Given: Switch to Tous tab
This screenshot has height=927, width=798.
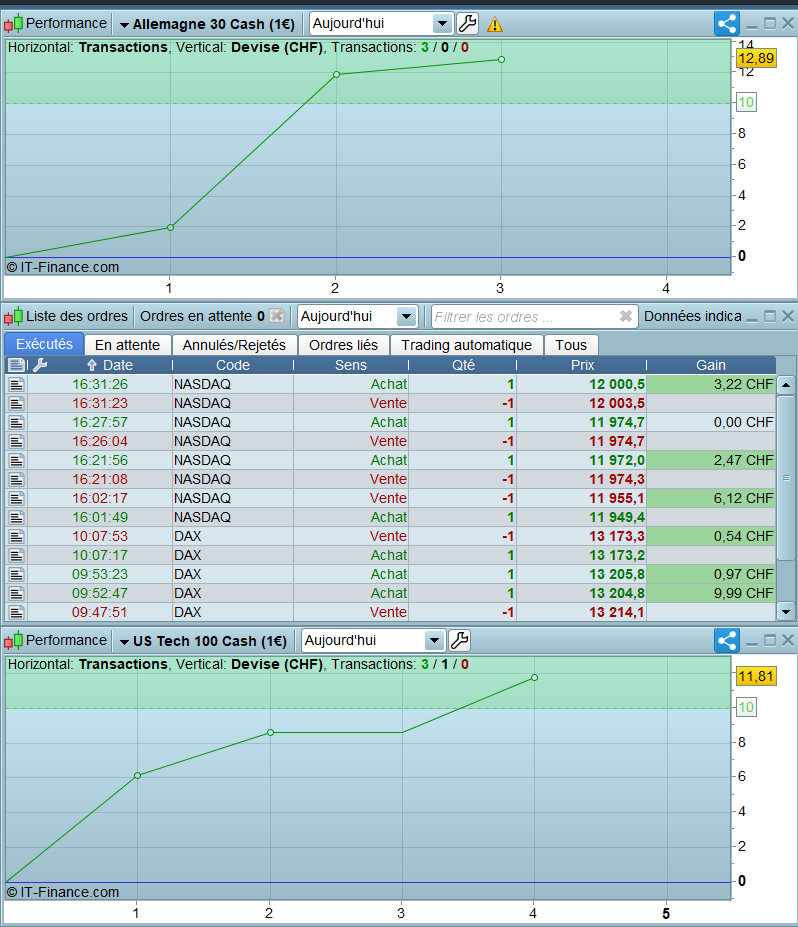Looking at the screenshot, I should click(571, 345).
